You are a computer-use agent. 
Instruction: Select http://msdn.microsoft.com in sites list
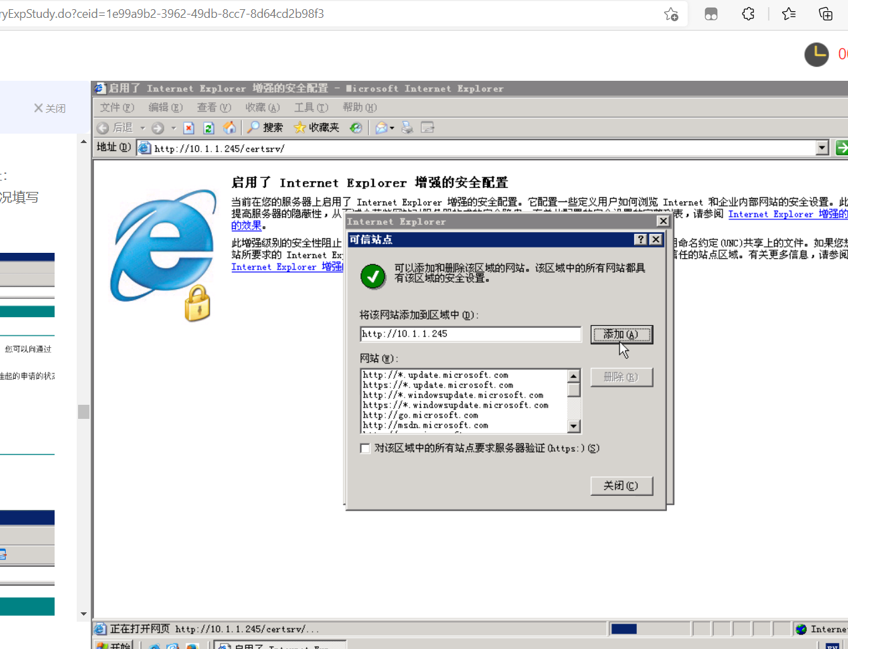(426, 425)
